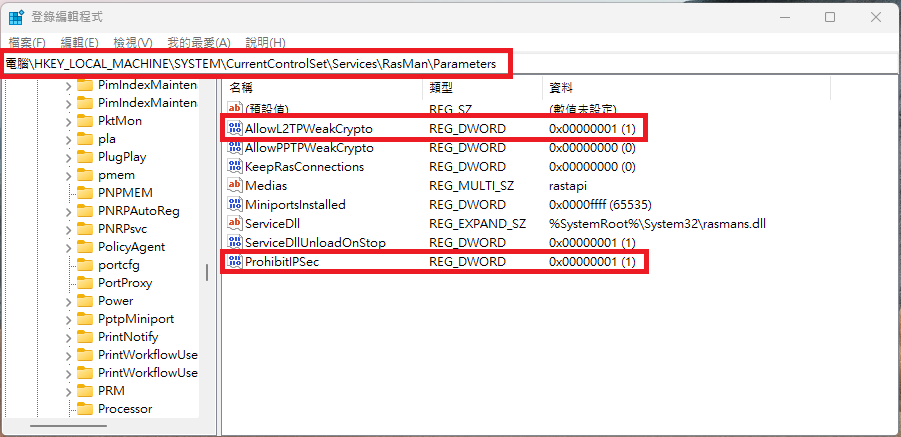Click the pla folder icon
Image resolution: width=901 pixels, height=437 pixels.
pyautogui.click(x=85, y=139)
